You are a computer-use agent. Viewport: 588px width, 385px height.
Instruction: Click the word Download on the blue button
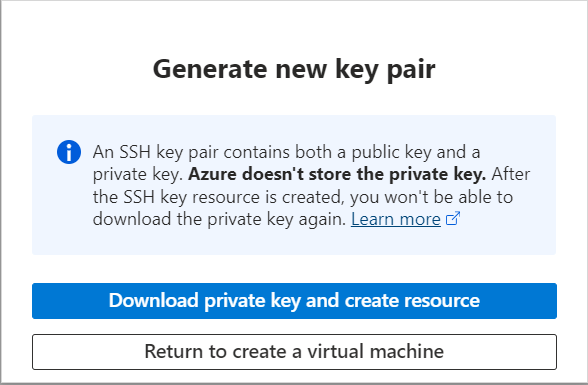point(153,300)
